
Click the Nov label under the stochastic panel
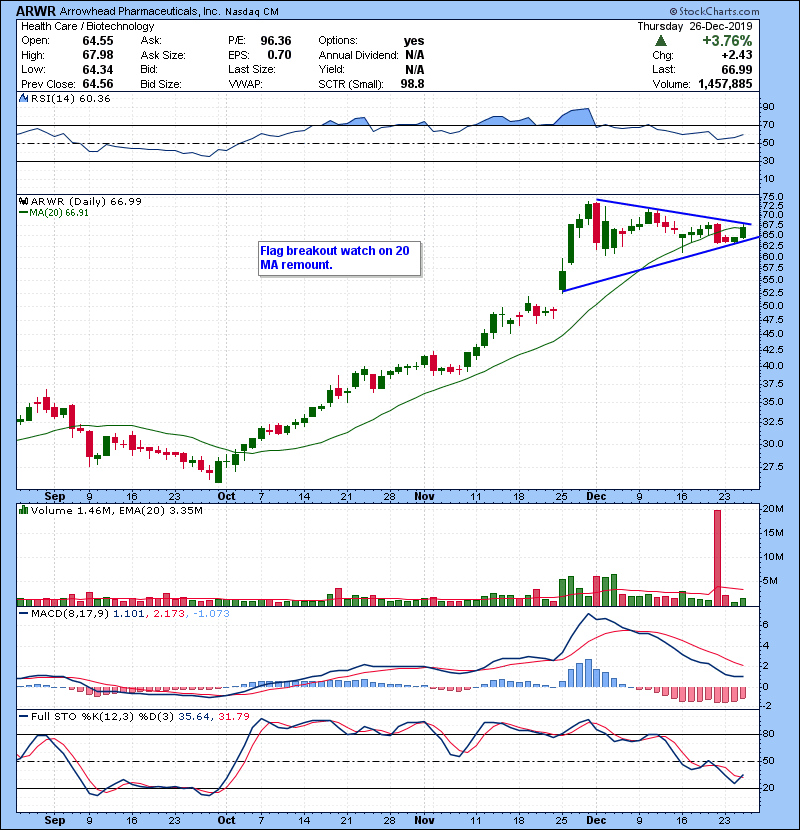pos(424,820)
